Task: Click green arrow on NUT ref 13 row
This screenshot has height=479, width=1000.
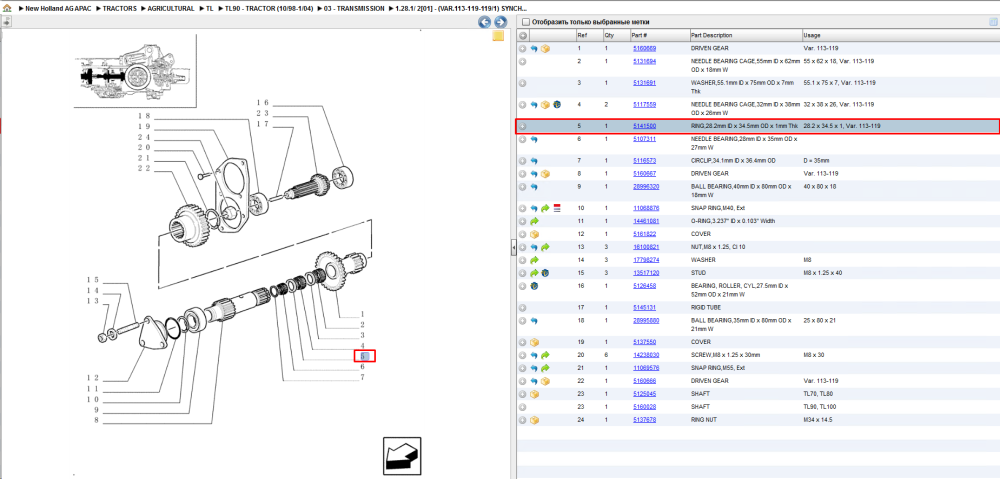Action: [x=545, y=247]
